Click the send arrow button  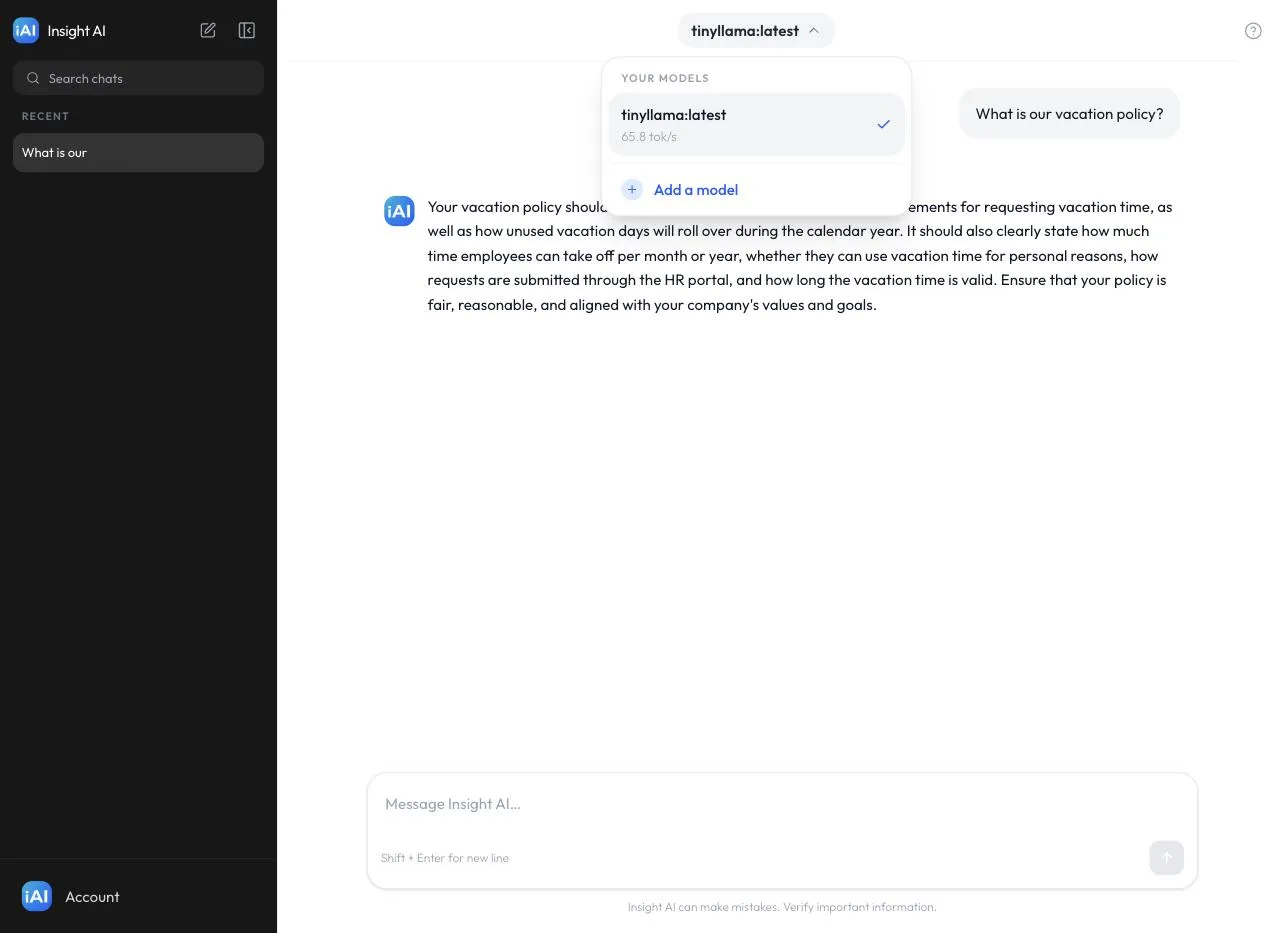1166,857
